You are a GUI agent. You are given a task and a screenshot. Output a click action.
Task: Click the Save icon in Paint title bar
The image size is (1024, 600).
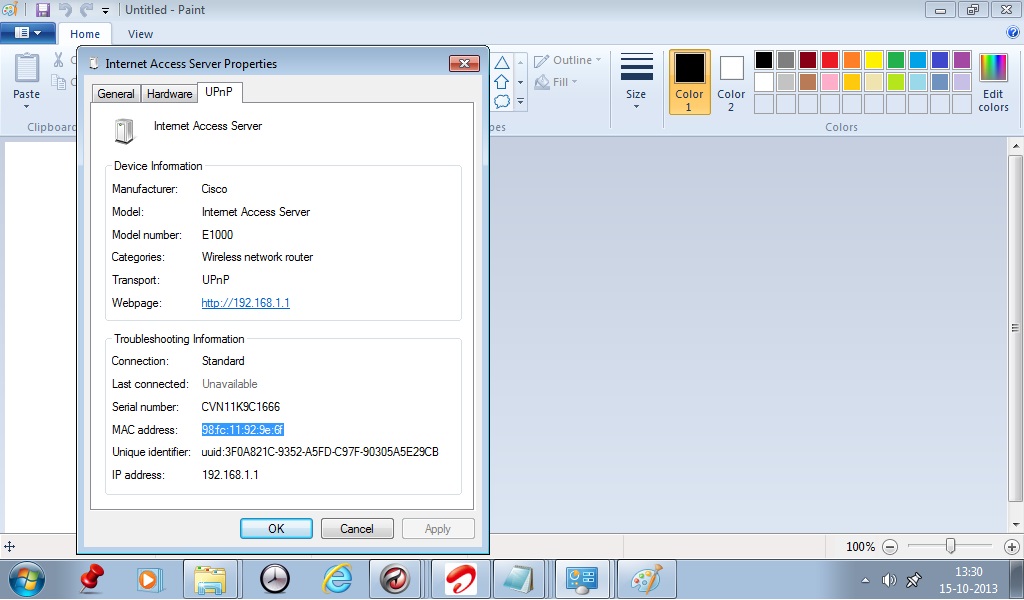pyautogui.click(x=43, y=10)
